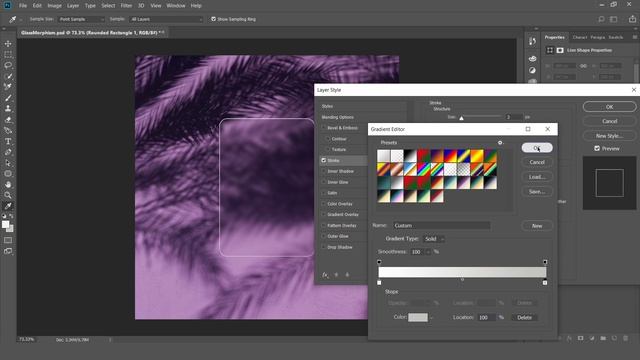Click the add layer mask icon
640x360 pixels.
[580, 338]
